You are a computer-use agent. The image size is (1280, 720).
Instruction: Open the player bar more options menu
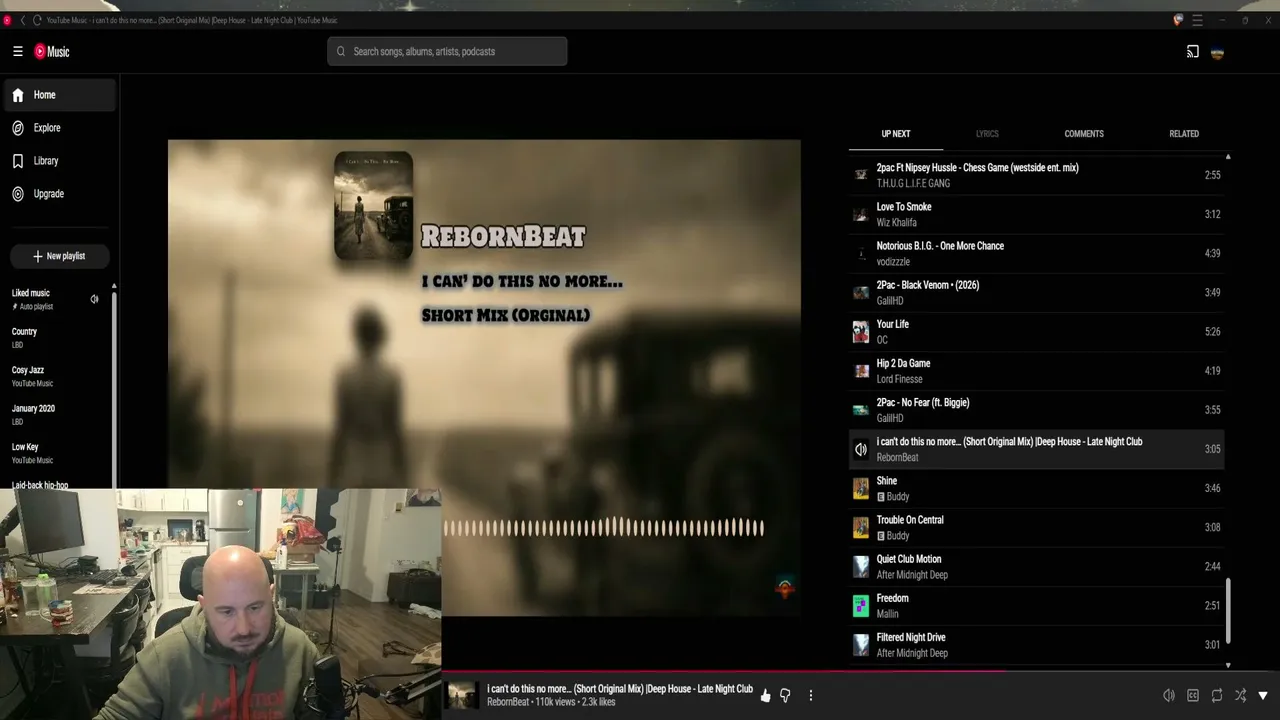[811, 695]
